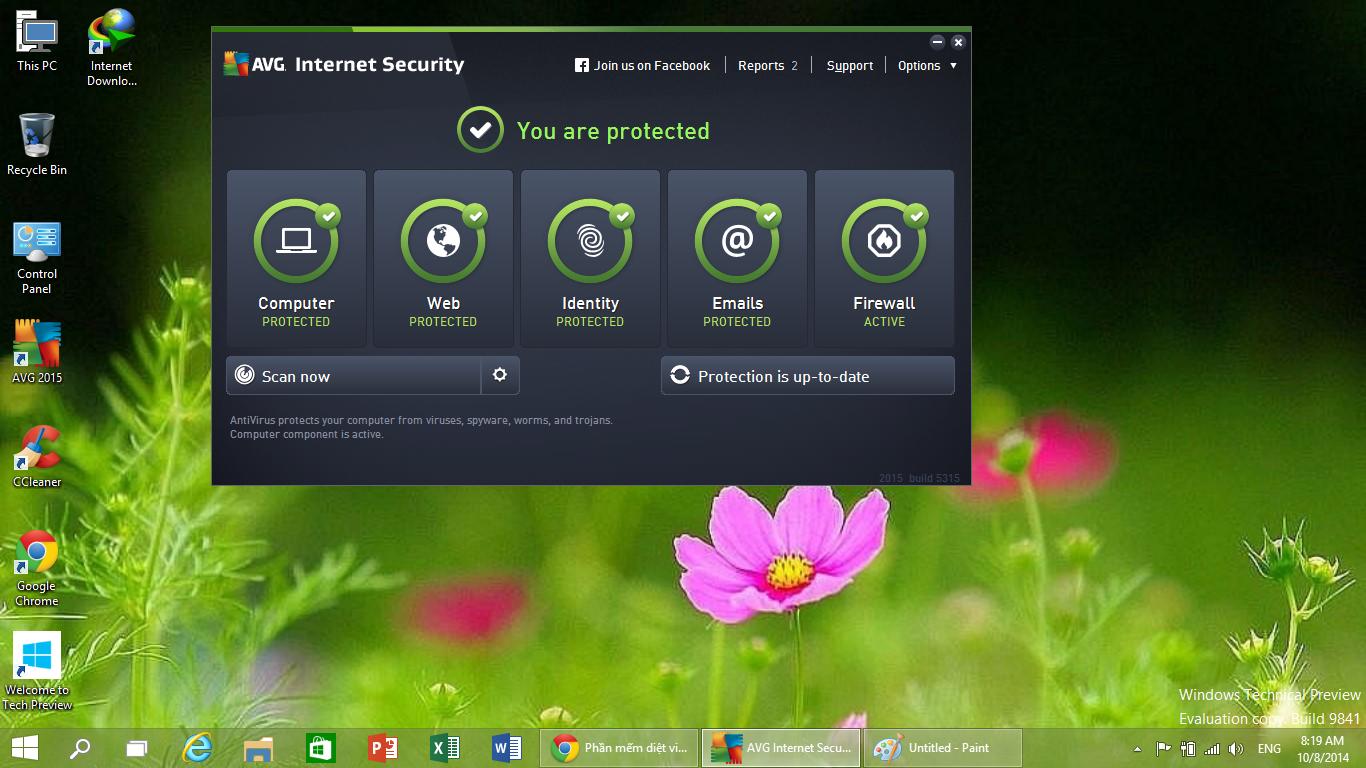1366x768 pixels.
Task: Open the Reports menu
Action: (x=768, y=66)
